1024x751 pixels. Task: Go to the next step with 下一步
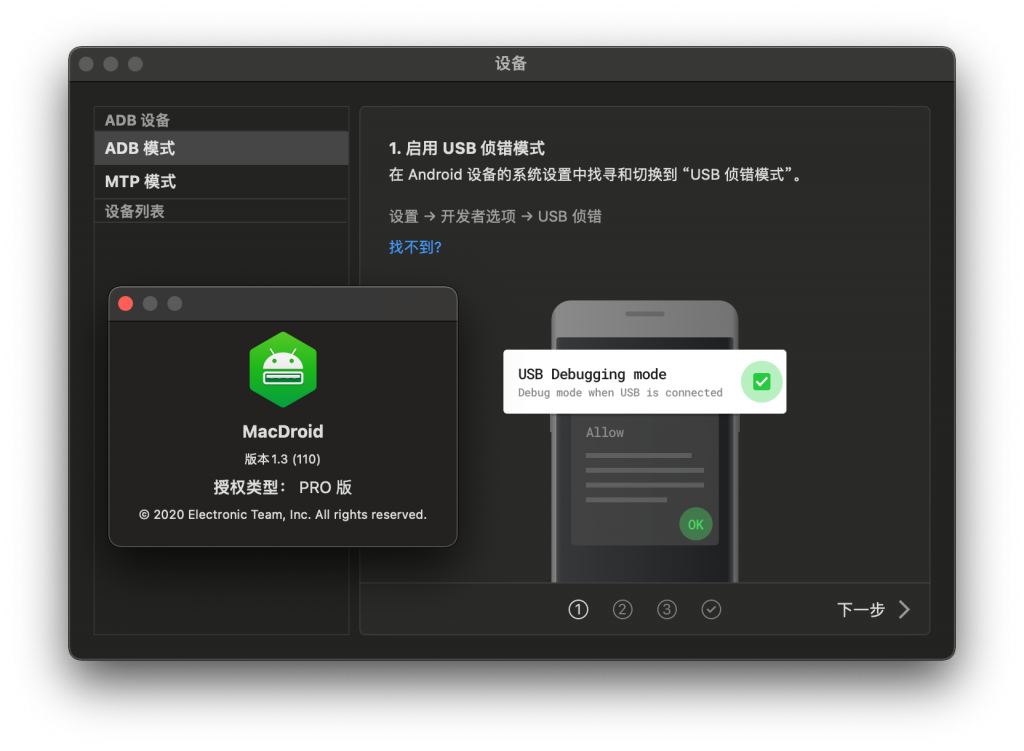pyautogui.click(x=873, y=609)
